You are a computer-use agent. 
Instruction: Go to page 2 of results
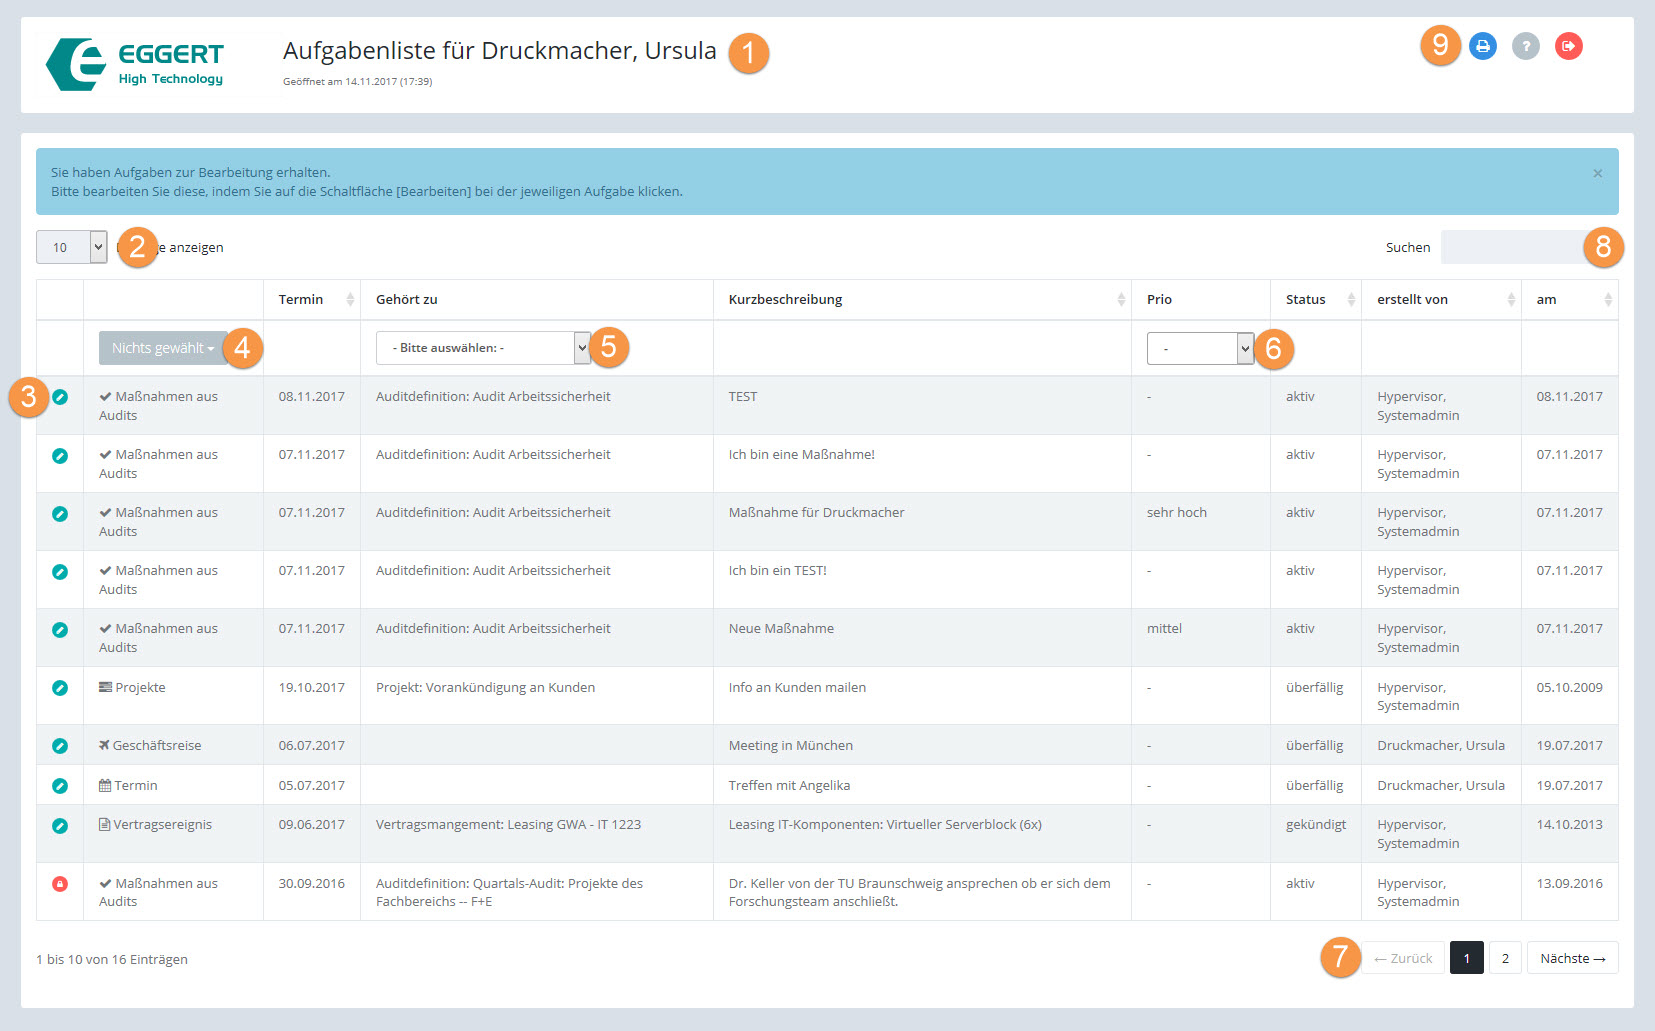pyautogui.click(x=1505, y=958)
